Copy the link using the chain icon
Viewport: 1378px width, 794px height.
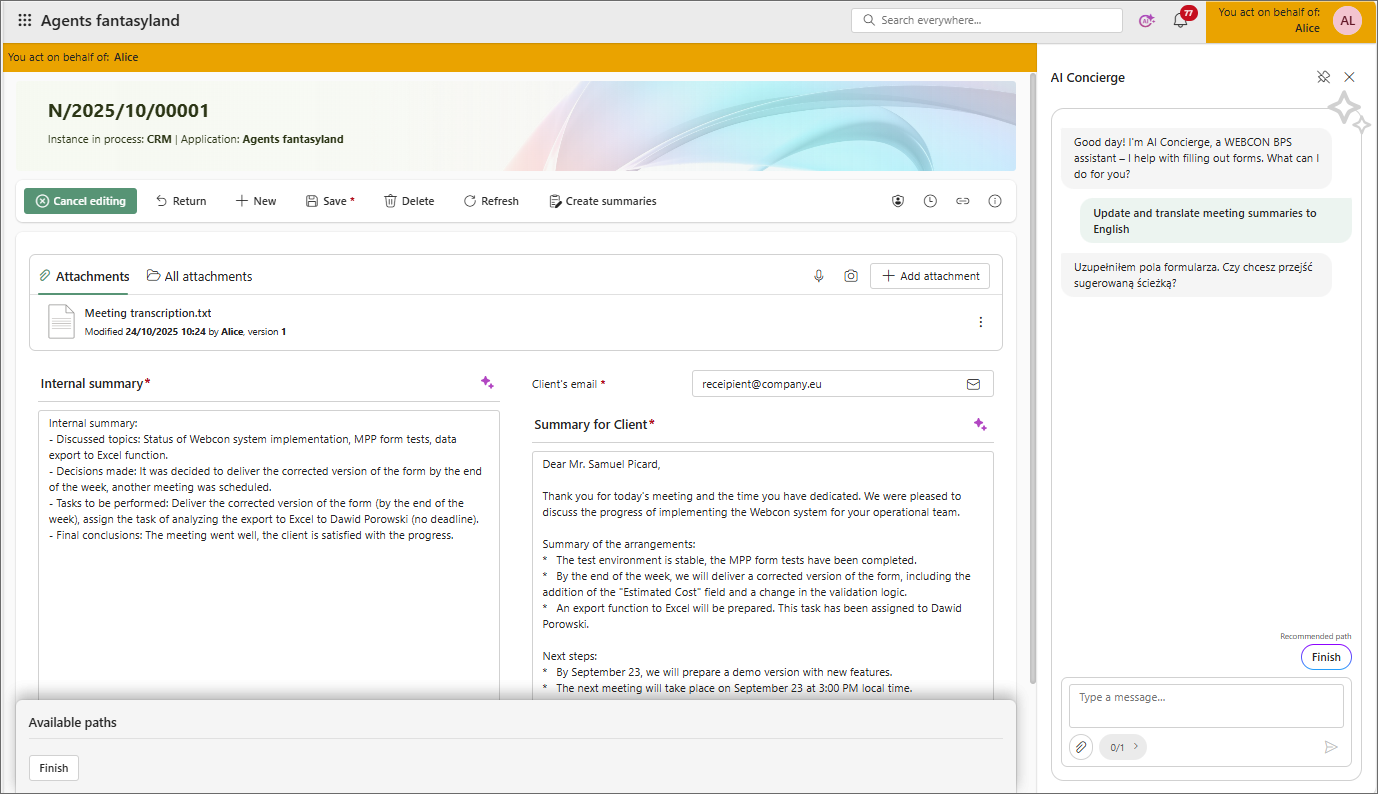coord(962,200)
